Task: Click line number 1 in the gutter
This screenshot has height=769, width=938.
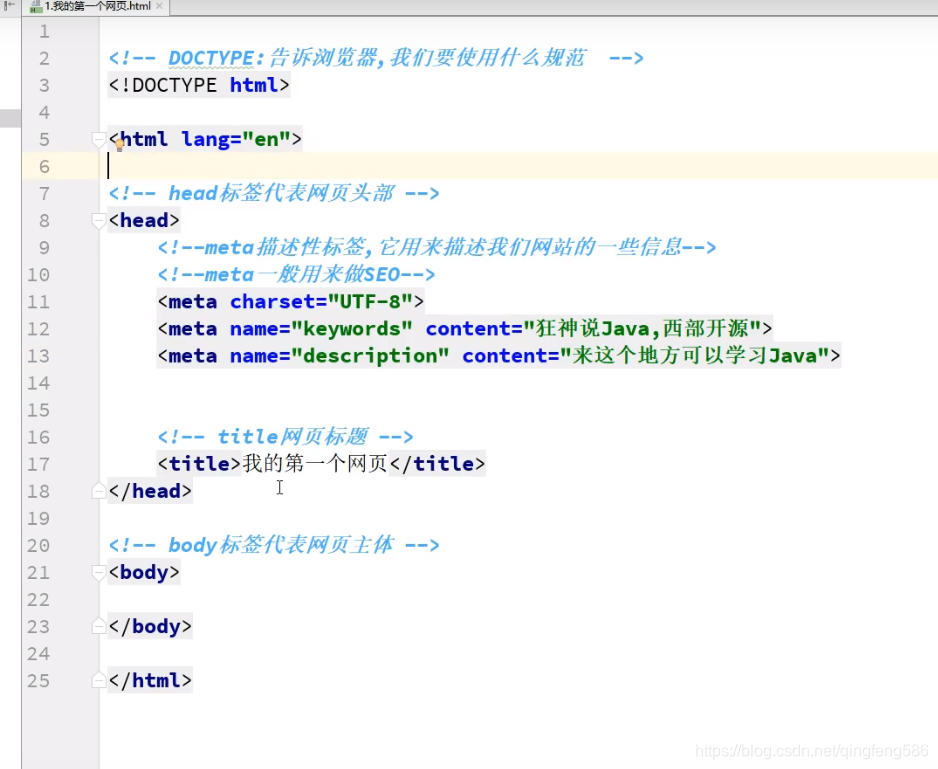Action: (44, 31)
